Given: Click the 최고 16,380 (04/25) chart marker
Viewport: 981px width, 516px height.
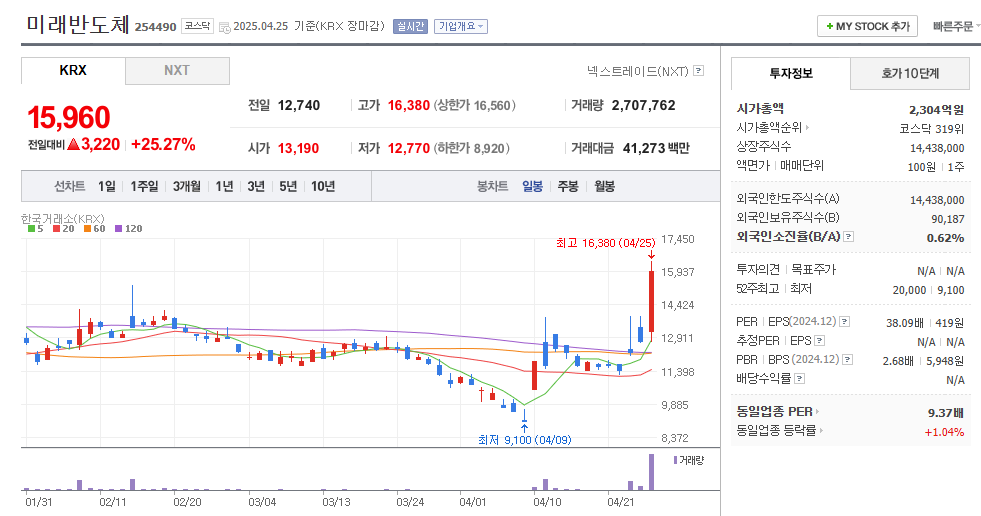Looking at the screenshot, I should (x=606, y=243).
